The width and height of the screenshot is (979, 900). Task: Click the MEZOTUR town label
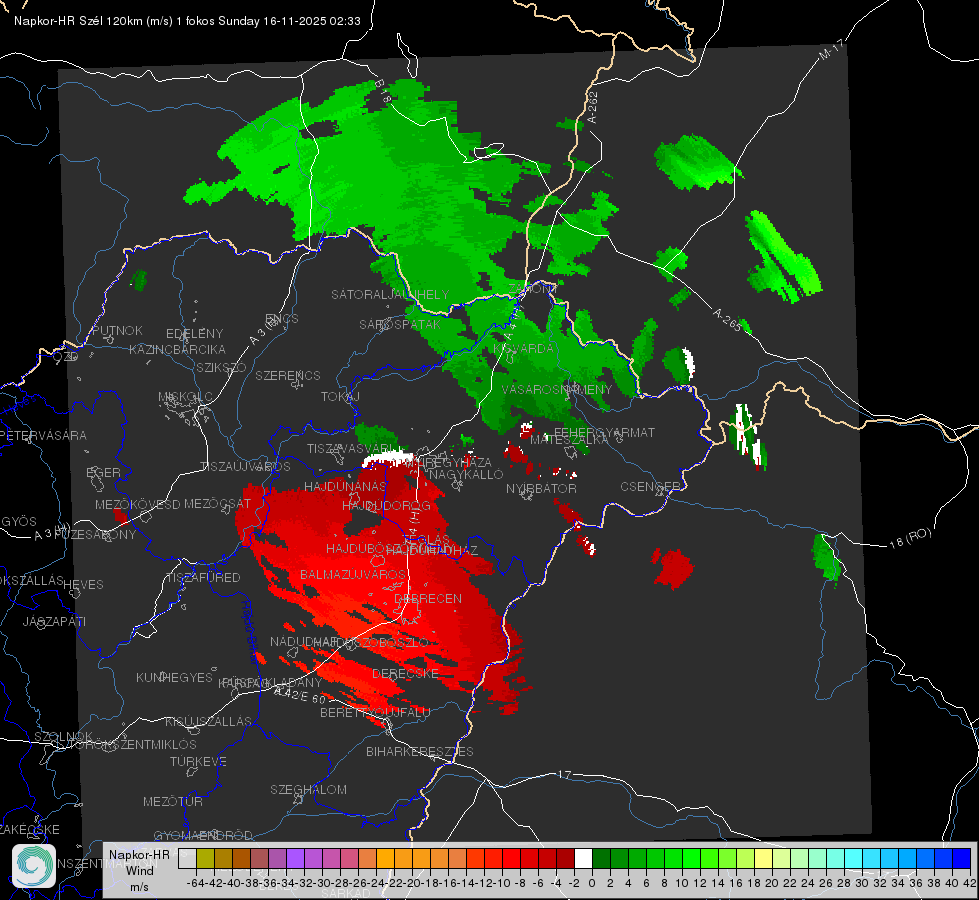(x=173, y=801)
